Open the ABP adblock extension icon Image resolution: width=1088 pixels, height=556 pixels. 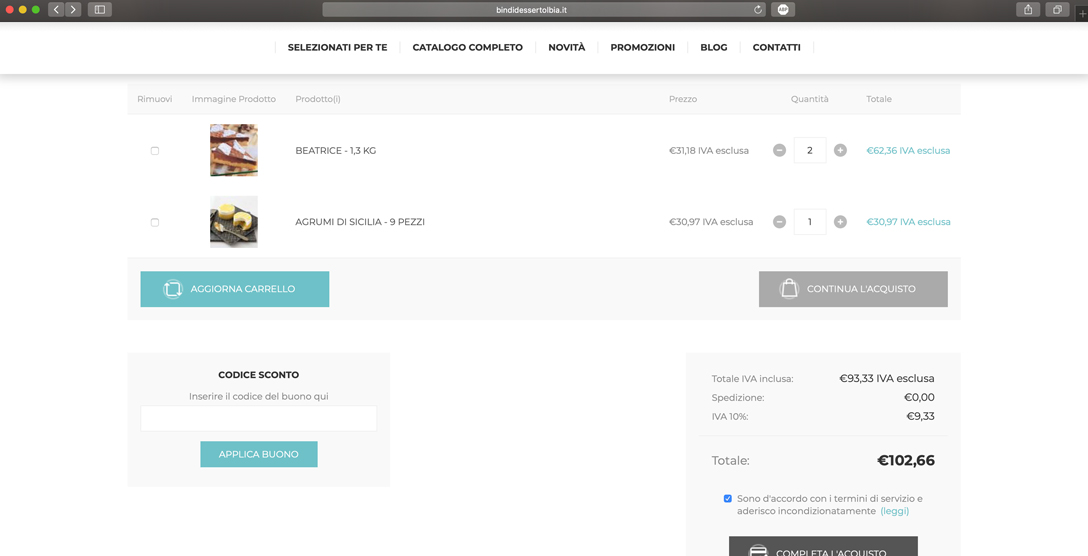(783, 10)
